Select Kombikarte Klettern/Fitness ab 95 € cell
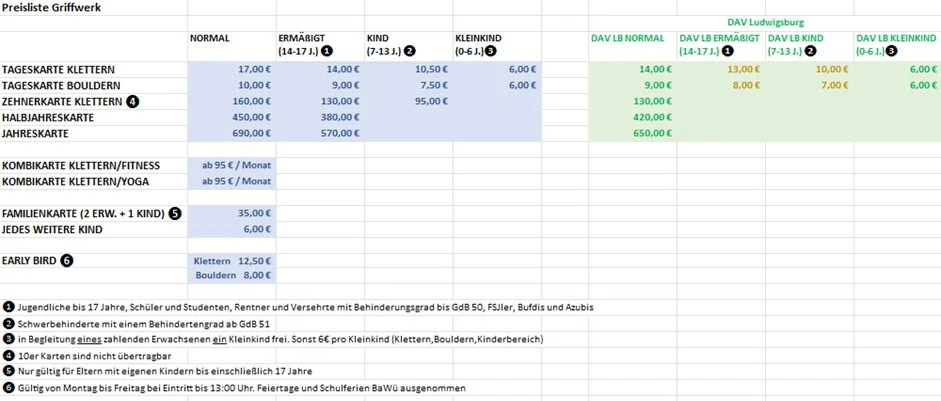This screenshot has height=401, width=941. (x=232, y=166)
